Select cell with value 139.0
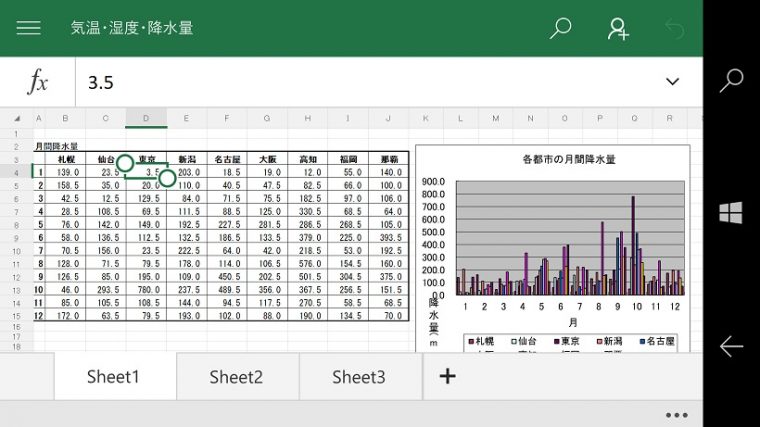 [65, 173]
